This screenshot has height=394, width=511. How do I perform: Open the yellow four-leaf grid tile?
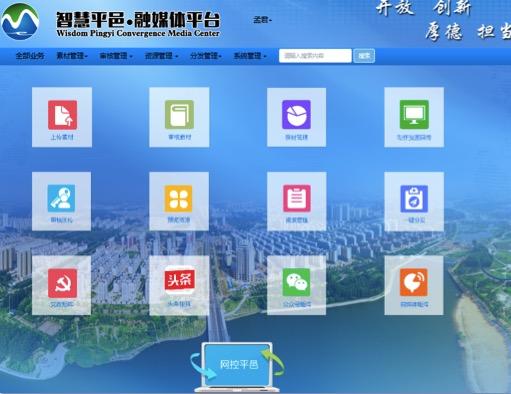[x=179, y=201]
